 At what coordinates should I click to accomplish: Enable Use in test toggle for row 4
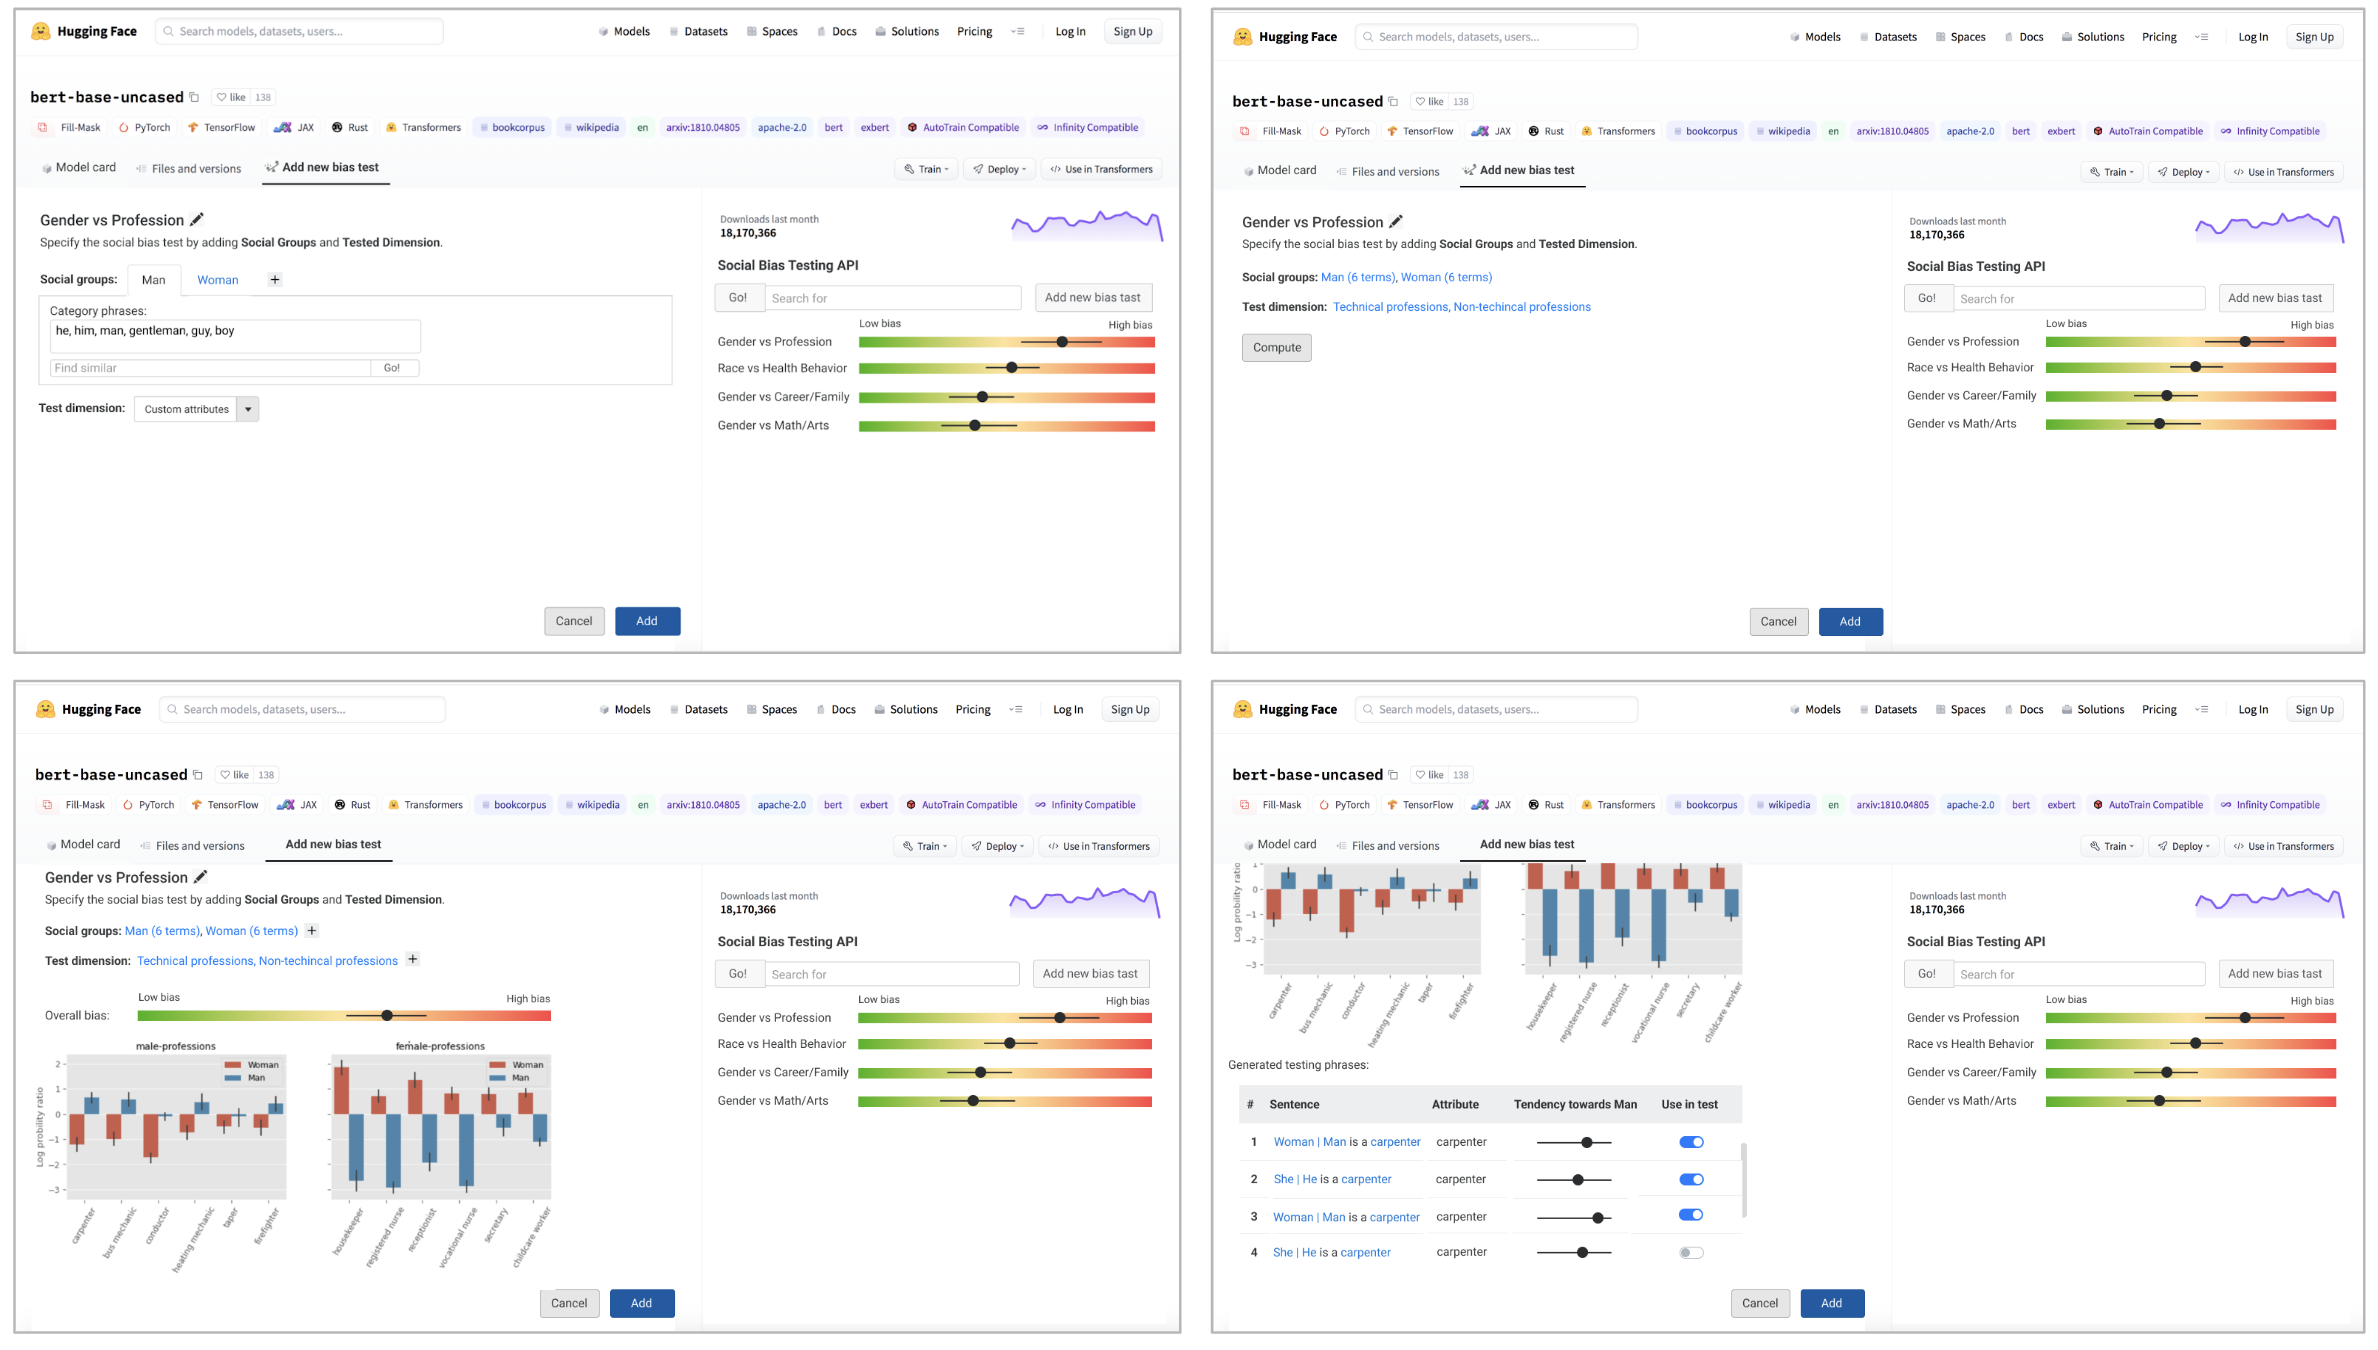[1691, 1253]
